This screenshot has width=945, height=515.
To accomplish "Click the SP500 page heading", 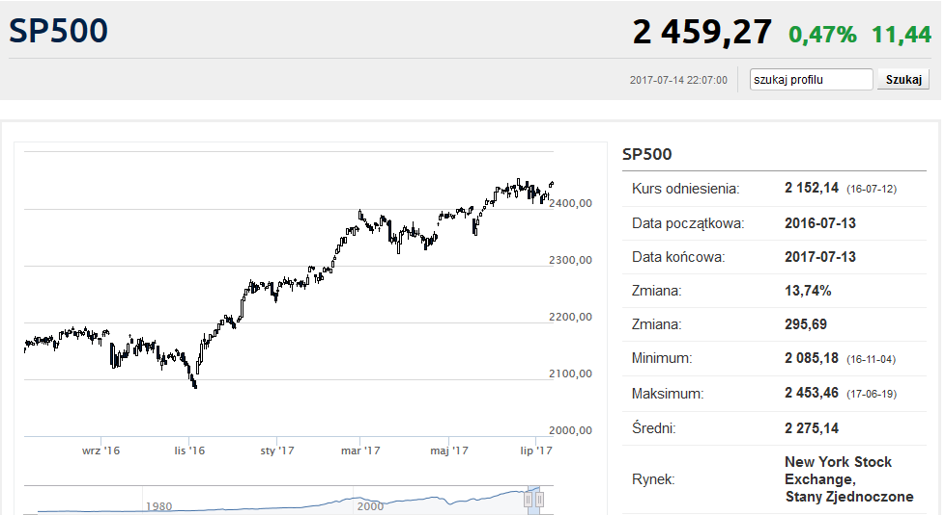I will pyautogui.click(x=58, y=31).
